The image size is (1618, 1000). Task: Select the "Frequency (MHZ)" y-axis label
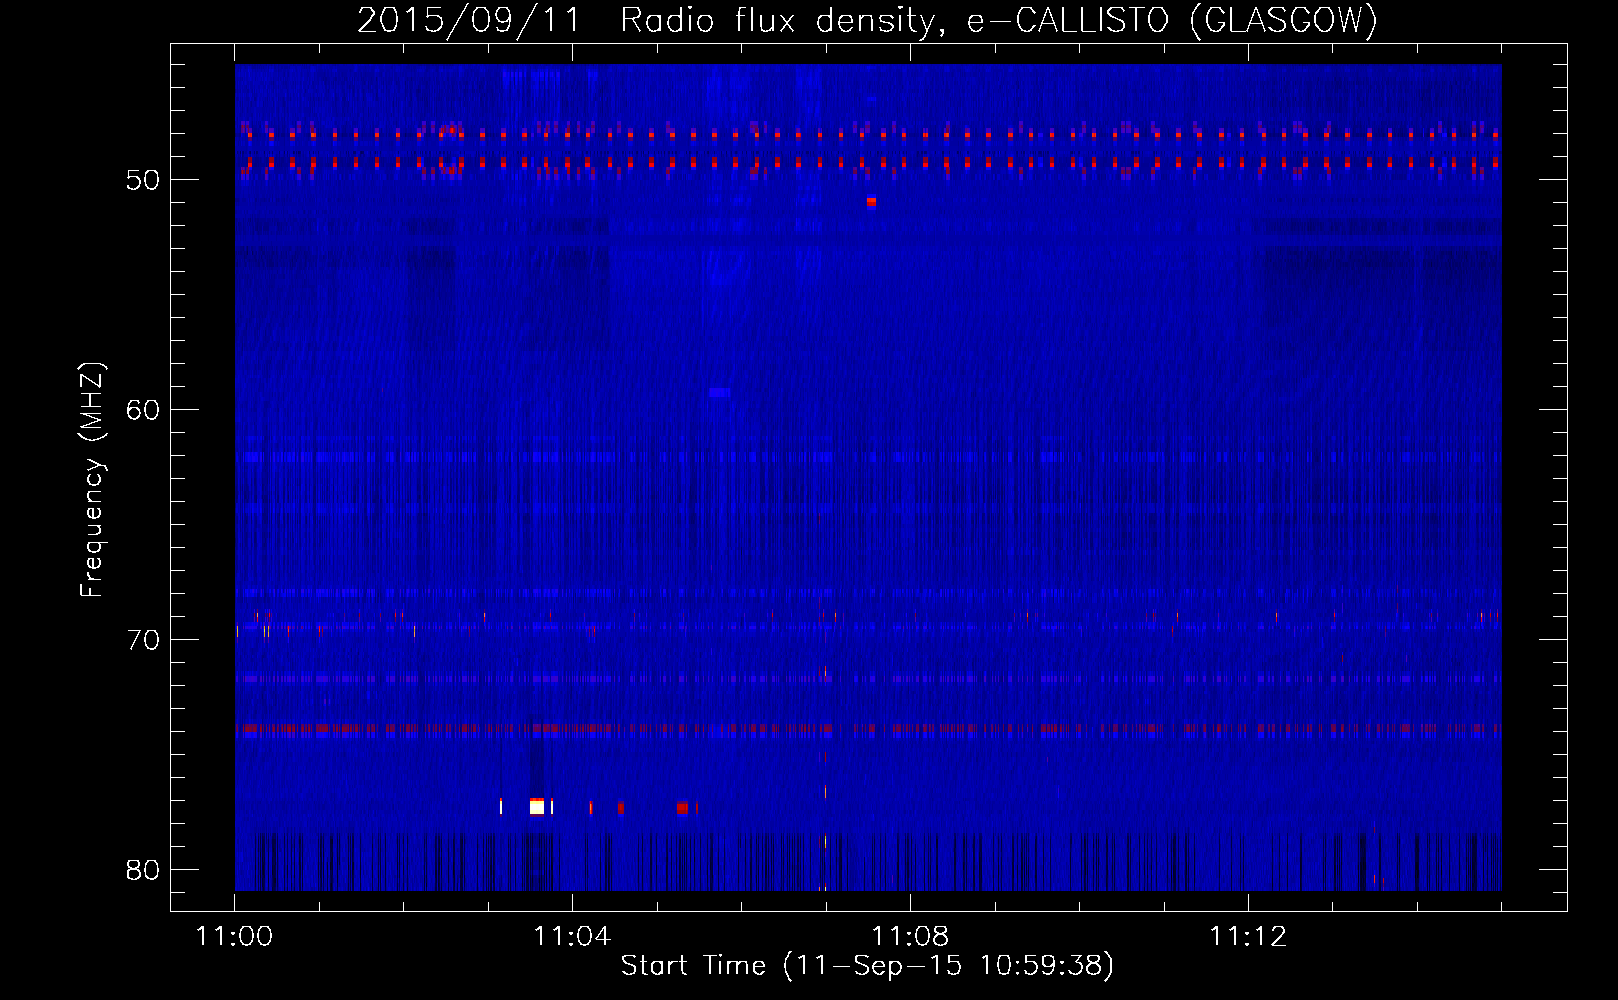coord(92,480)
